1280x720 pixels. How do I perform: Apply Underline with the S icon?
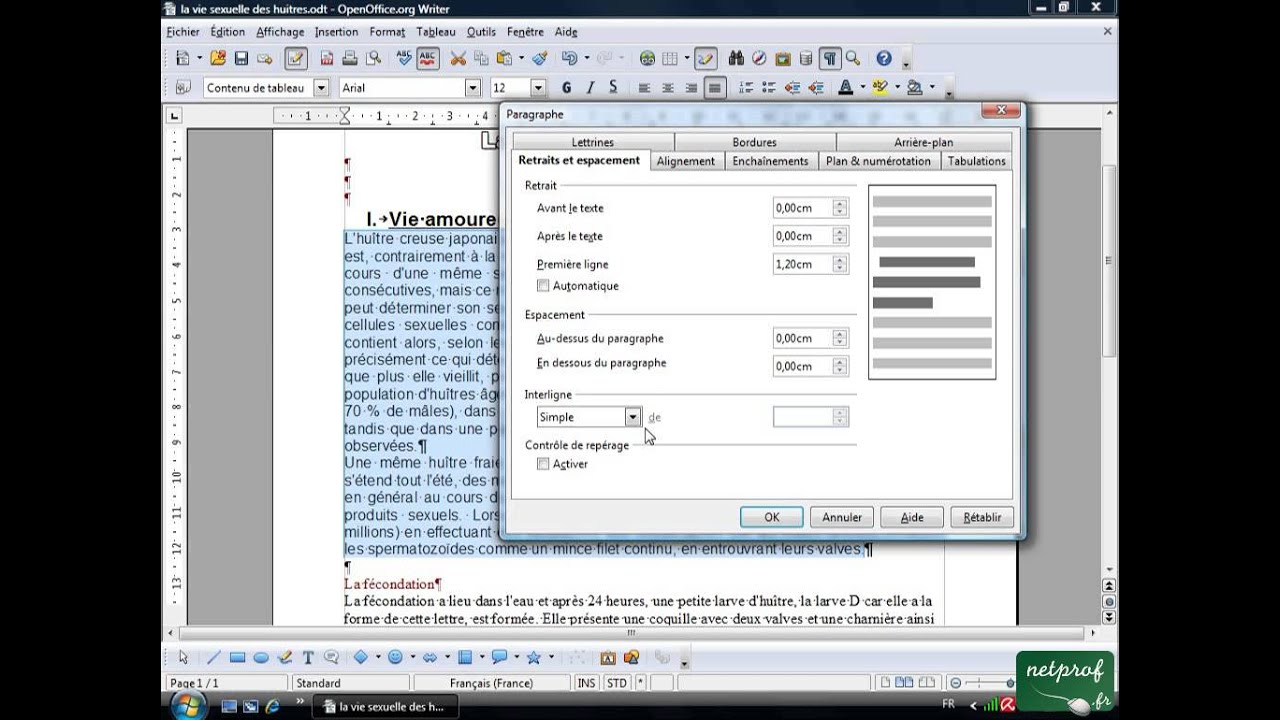pos(613,88)
